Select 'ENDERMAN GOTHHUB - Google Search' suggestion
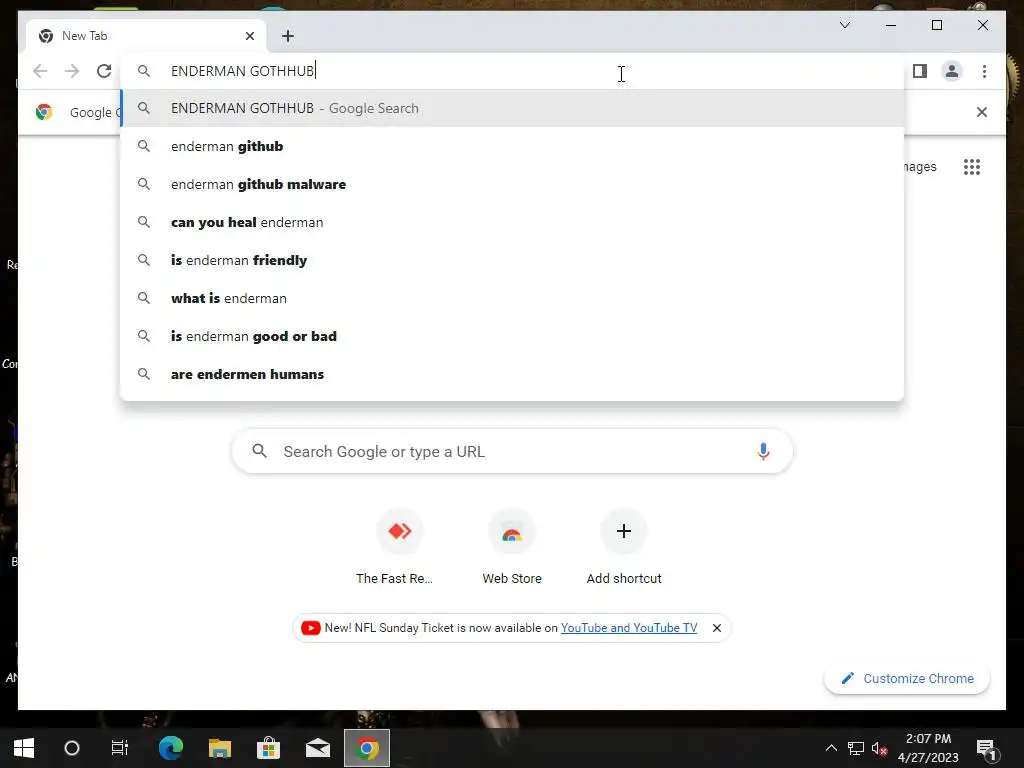 tap(513, 108)
